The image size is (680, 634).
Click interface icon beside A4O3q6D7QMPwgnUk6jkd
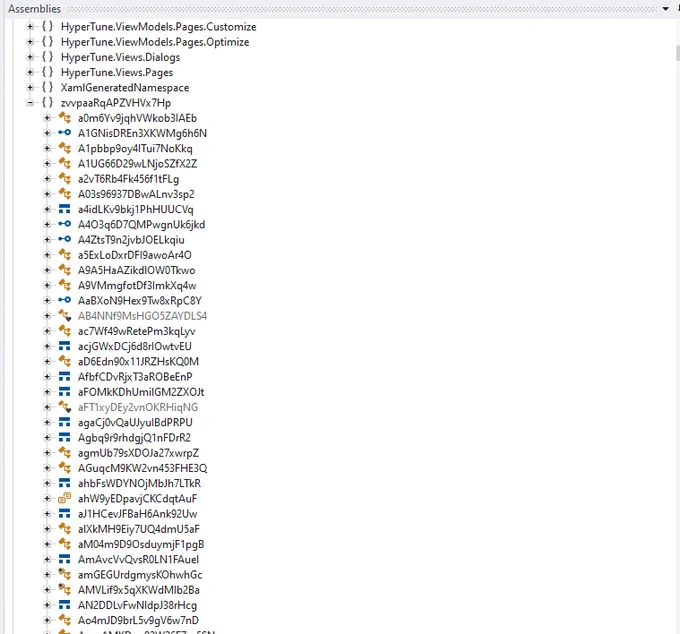[64, 224]
